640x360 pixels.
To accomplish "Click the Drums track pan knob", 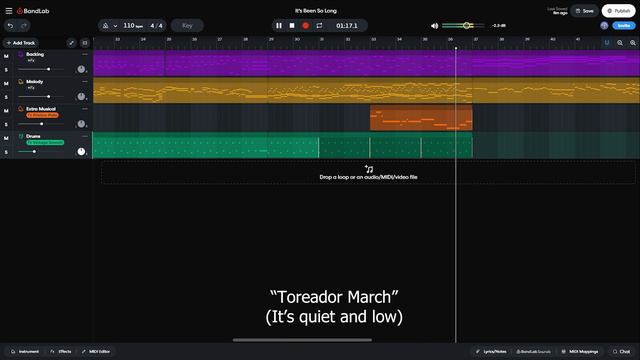I will (81, 151).
